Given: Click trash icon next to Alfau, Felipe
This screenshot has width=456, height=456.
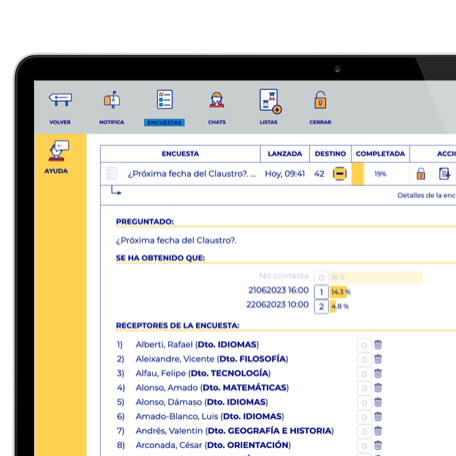Looking at the screenshot, I should point(378,373).
